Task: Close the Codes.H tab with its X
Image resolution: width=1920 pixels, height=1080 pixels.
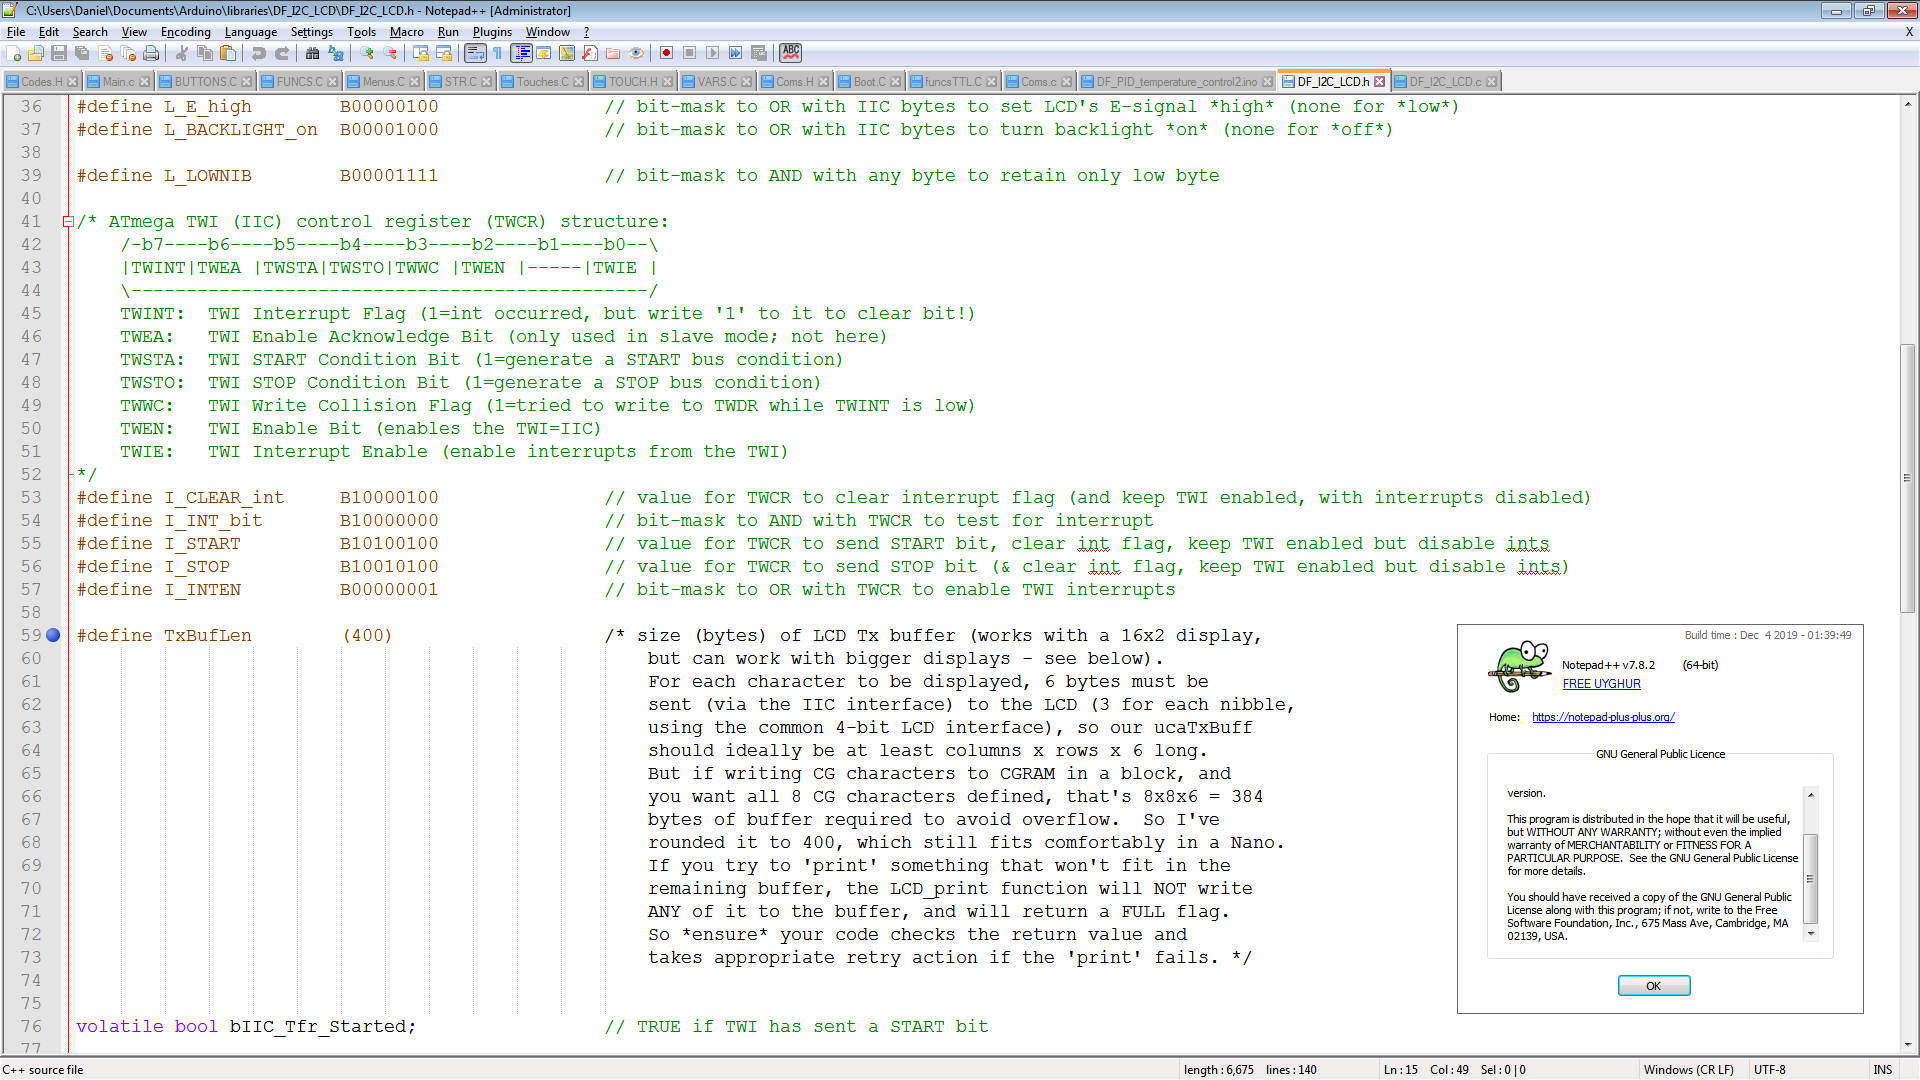Action: tap(72, 82)
